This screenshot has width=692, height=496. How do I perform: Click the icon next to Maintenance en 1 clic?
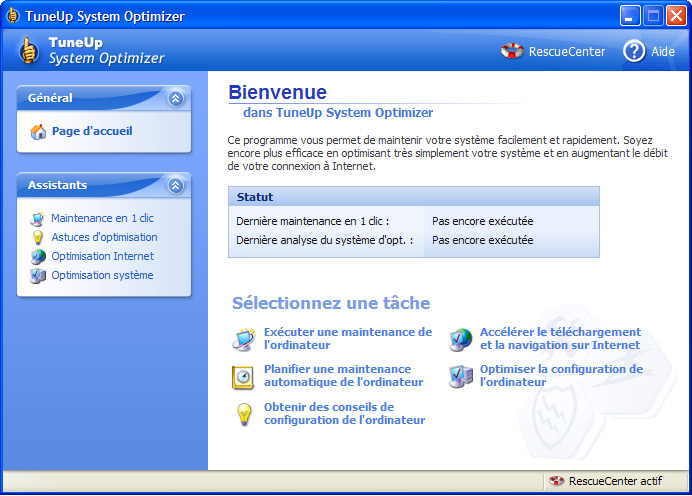38,218
